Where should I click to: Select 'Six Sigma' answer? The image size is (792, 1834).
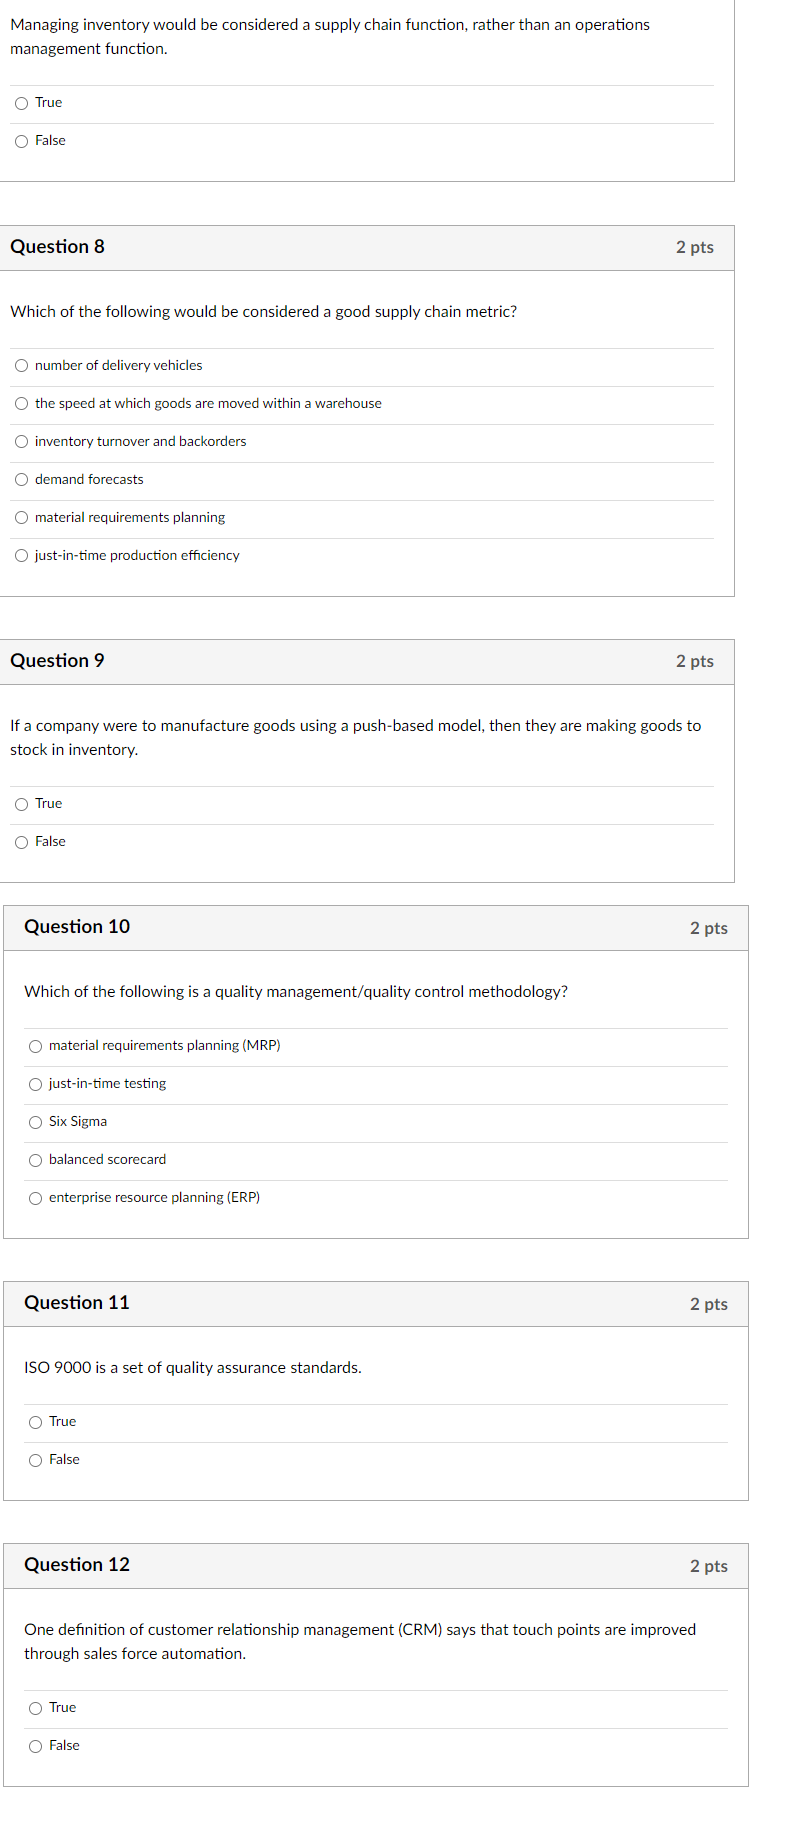click(x=36, y=1122)
